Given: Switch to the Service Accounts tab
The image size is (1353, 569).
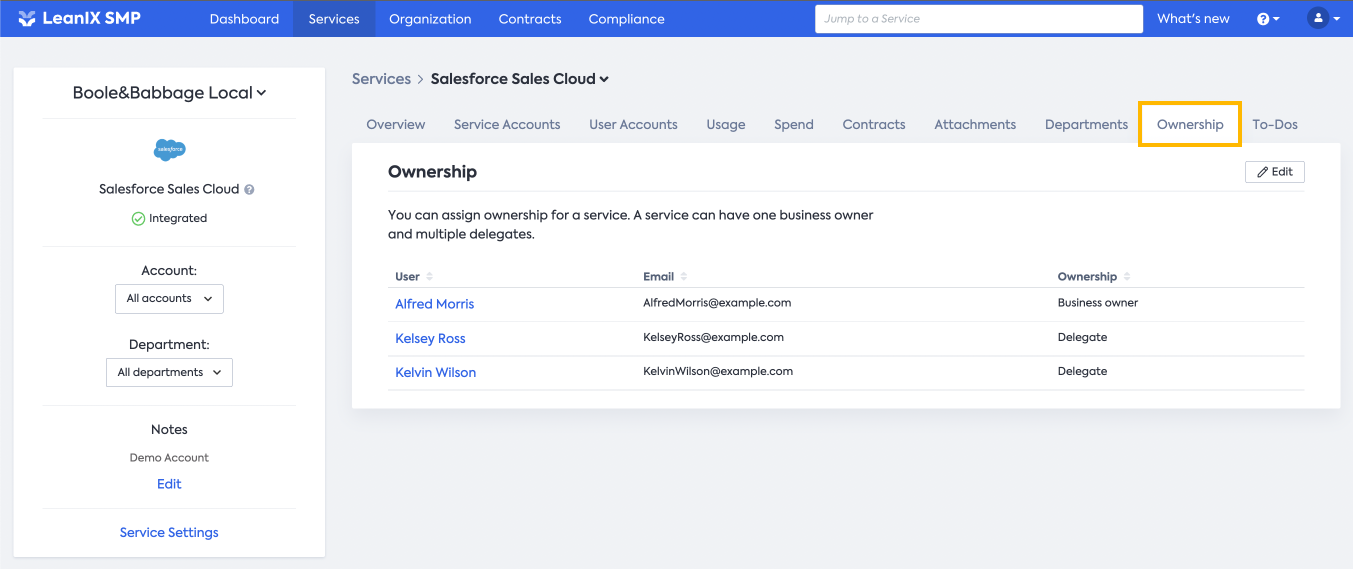Looking at the screenshot, I should 507,125.
